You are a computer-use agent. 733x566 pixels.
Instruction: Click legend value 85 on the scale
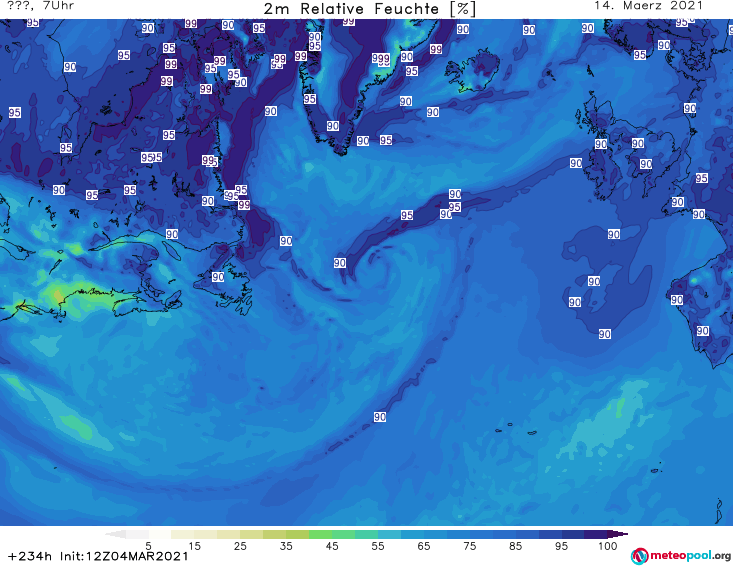pyautogui.click(x=515, y=546)
